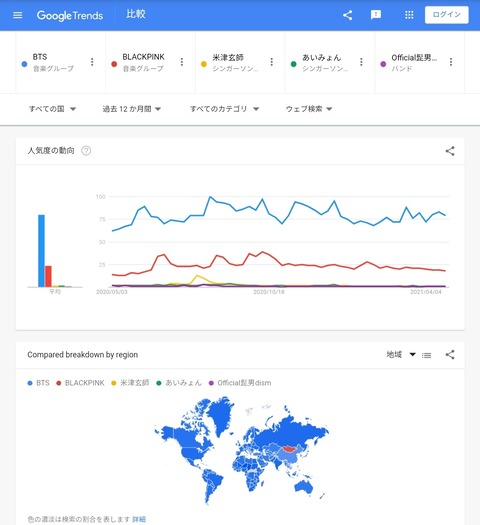Open the three-dot menu for 米津玄師
This screenshot has height=525, width=480.
tap(271, 62)
